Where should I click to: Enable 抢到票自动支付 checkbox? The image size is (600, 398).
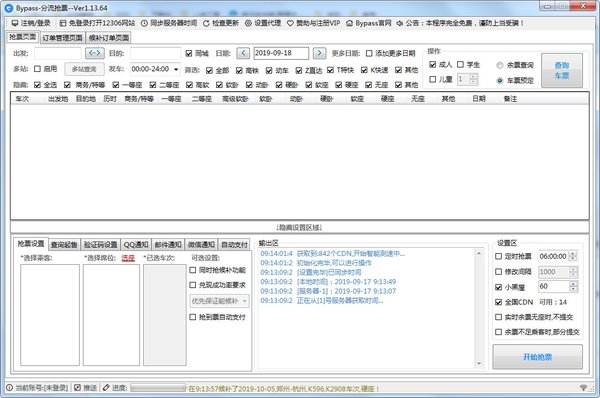193,317
